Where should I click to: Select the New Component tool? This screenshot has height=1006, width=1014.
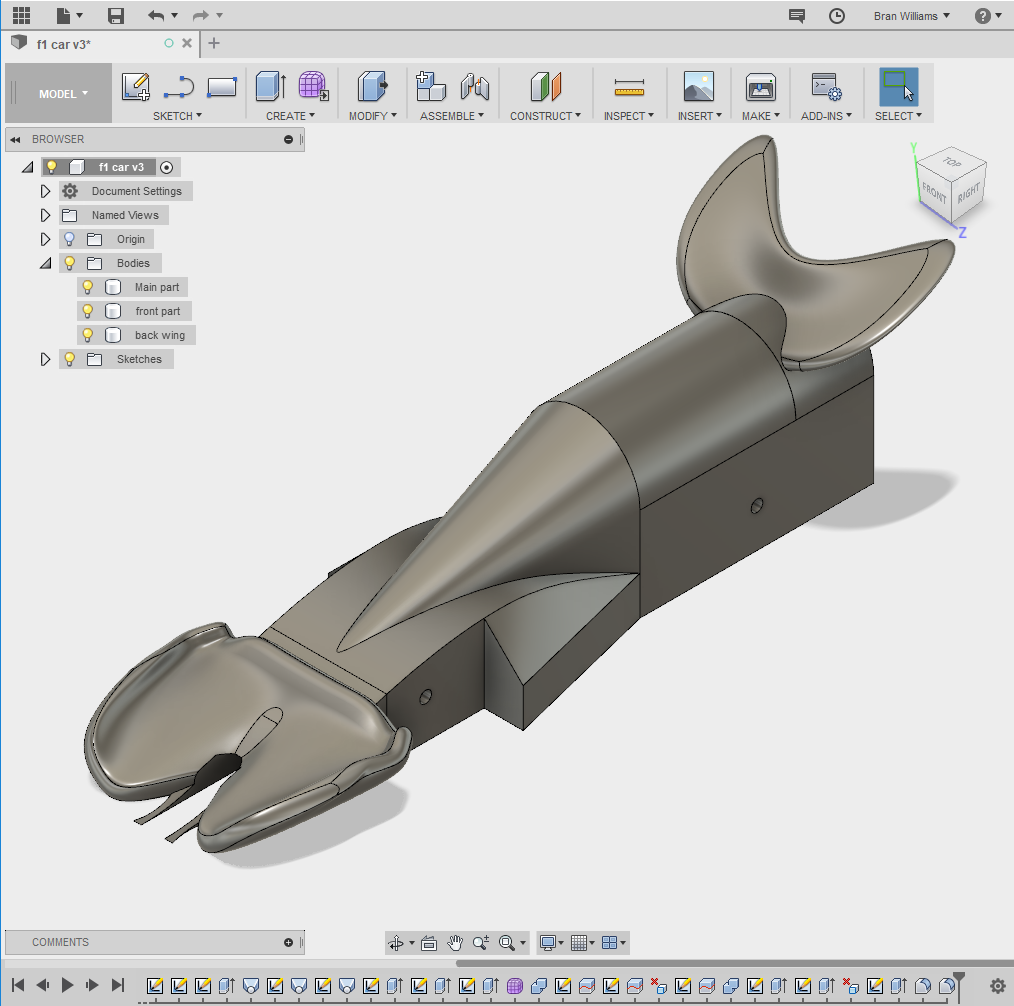(x=430, y=86)
